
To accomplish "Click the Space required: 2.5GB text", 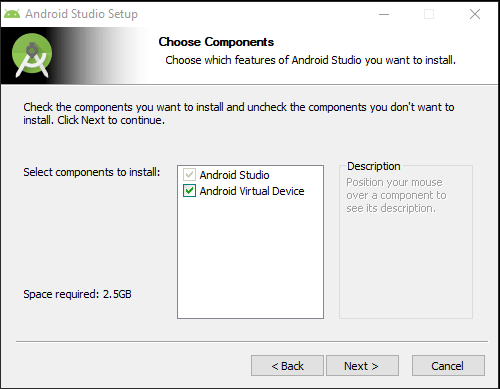I will pyautogui.click(x=77, y=294).
